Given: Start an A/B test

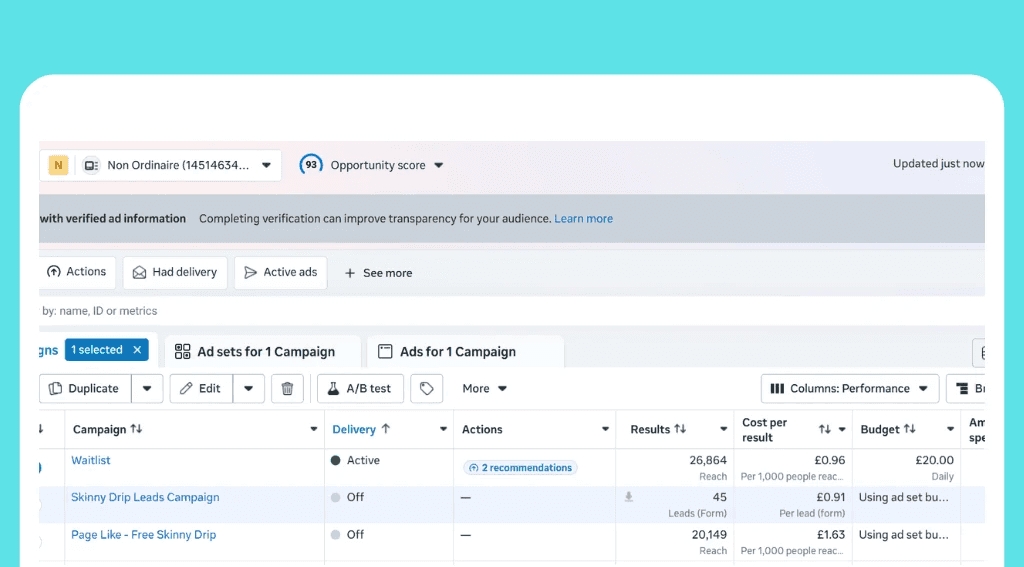Looking at the screenshot, I should coord(360,389).
